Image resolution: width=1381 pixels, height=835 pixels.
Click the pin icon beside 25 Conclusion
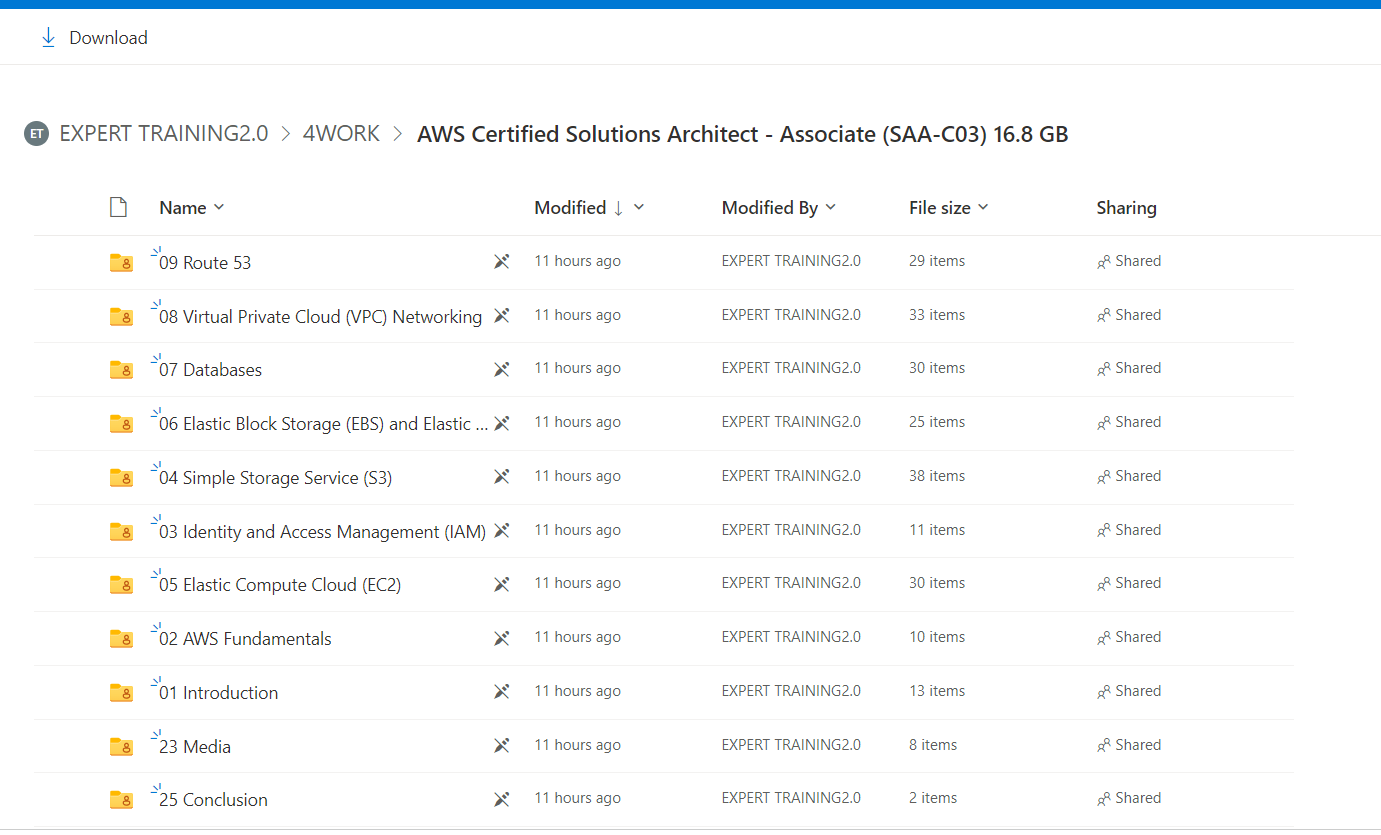502,799
